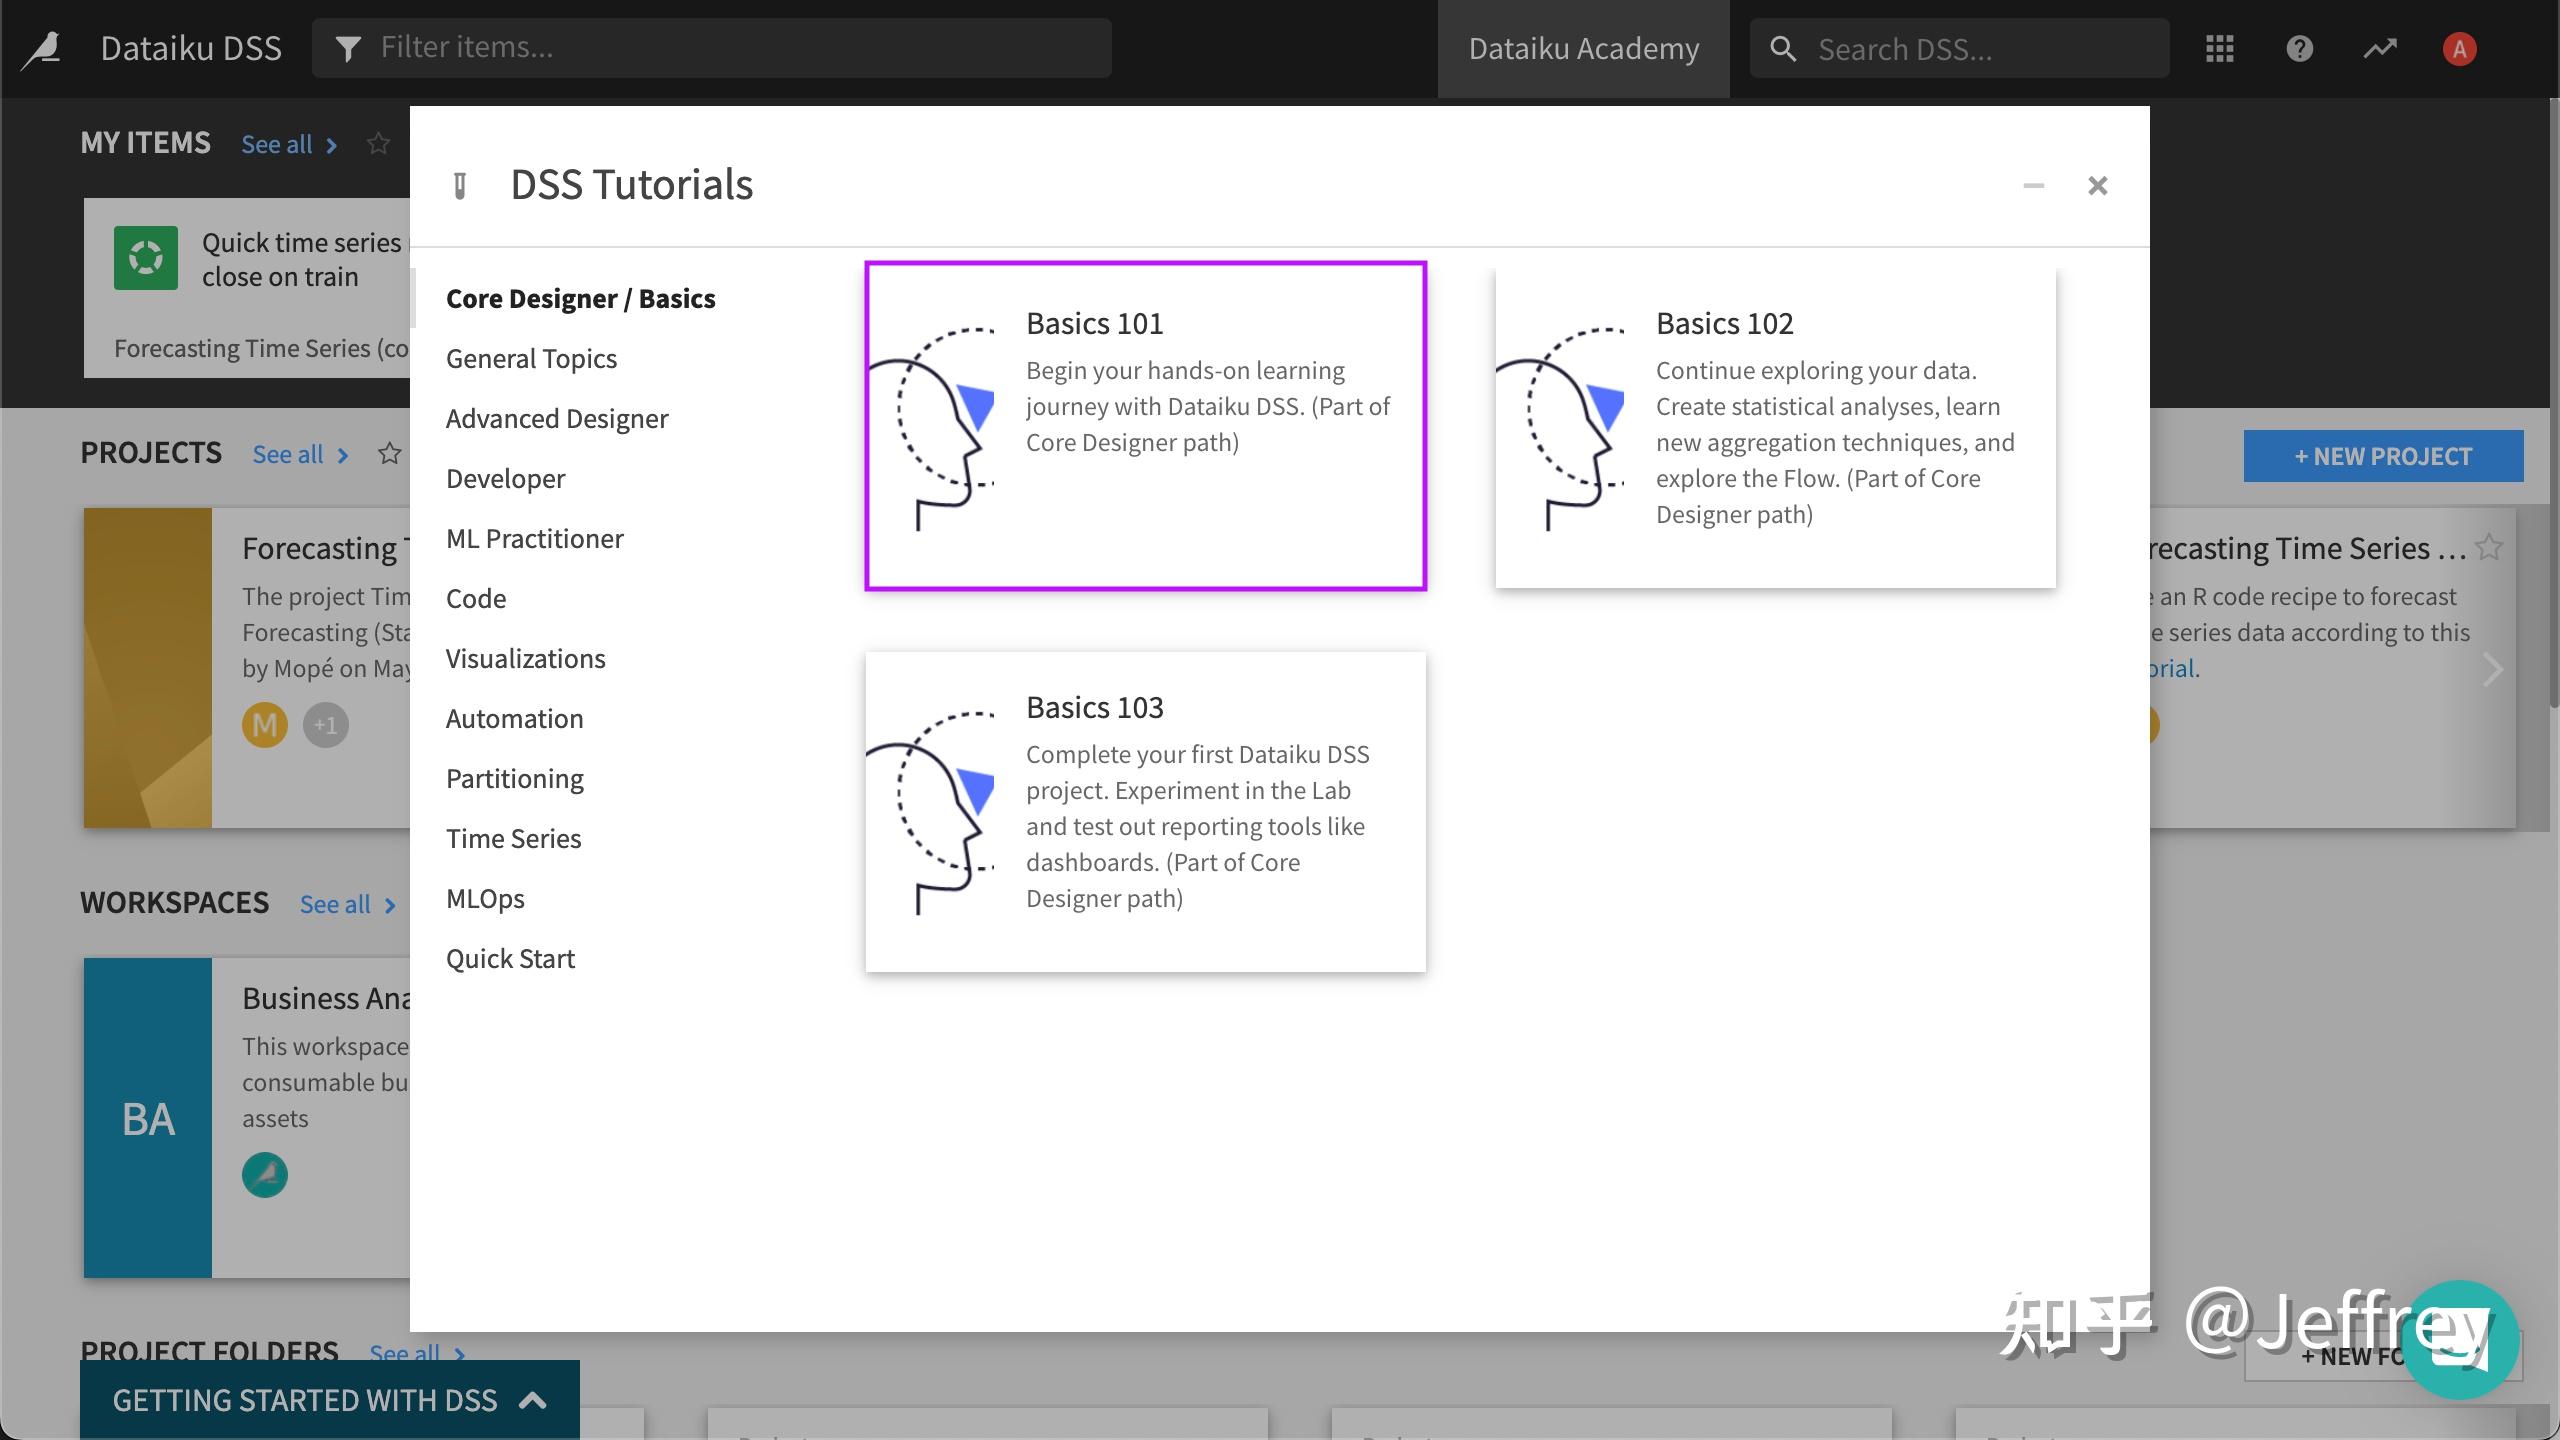Click the filter funnel icon
This screenshot has width=2560, height=1440.
coord(347,48)
